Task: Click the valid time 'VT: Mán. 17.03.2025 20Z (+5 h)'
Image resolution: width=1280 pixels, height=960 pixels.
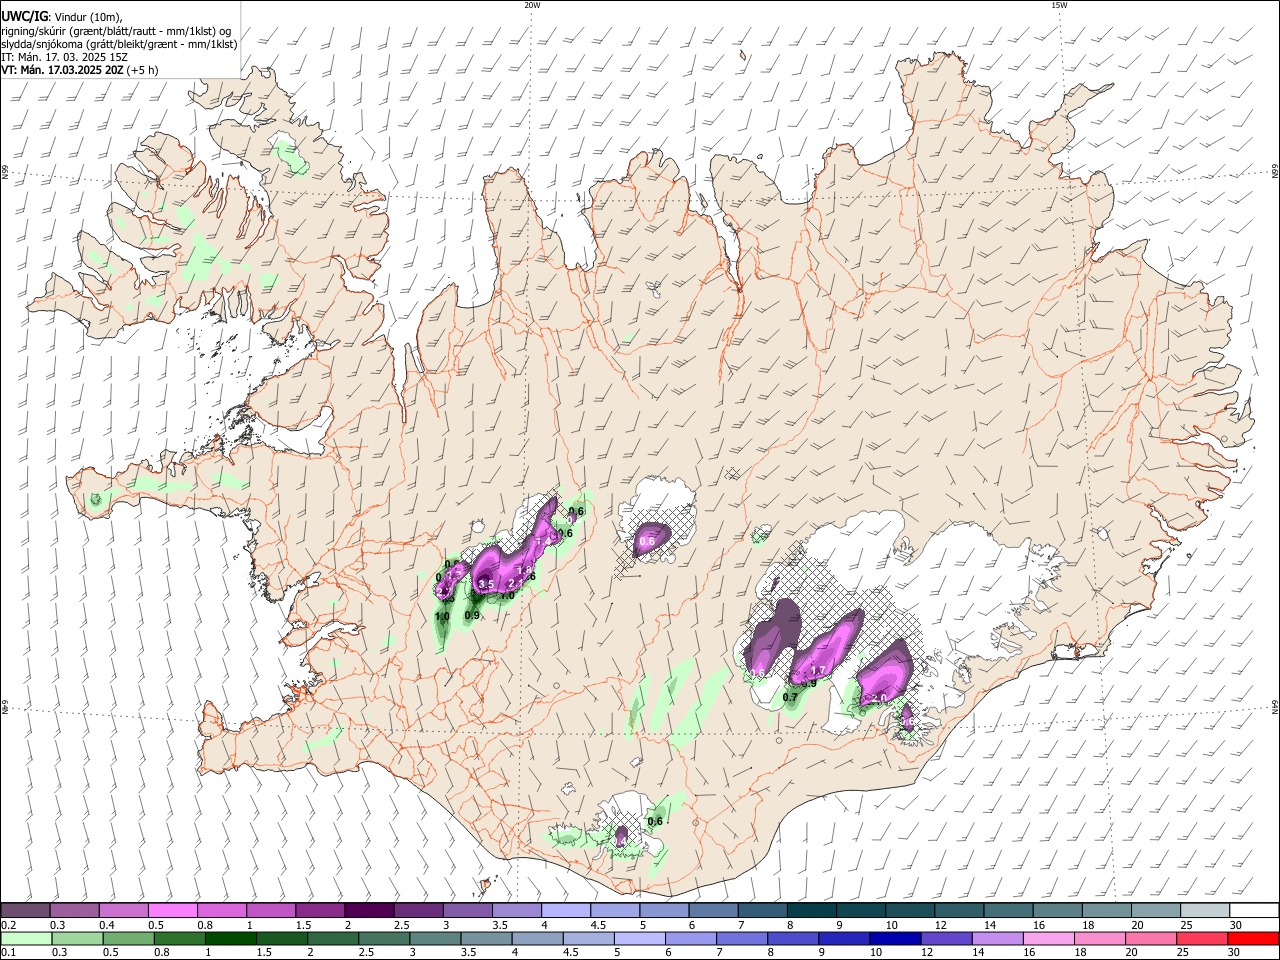Action: tap(80, 70)
